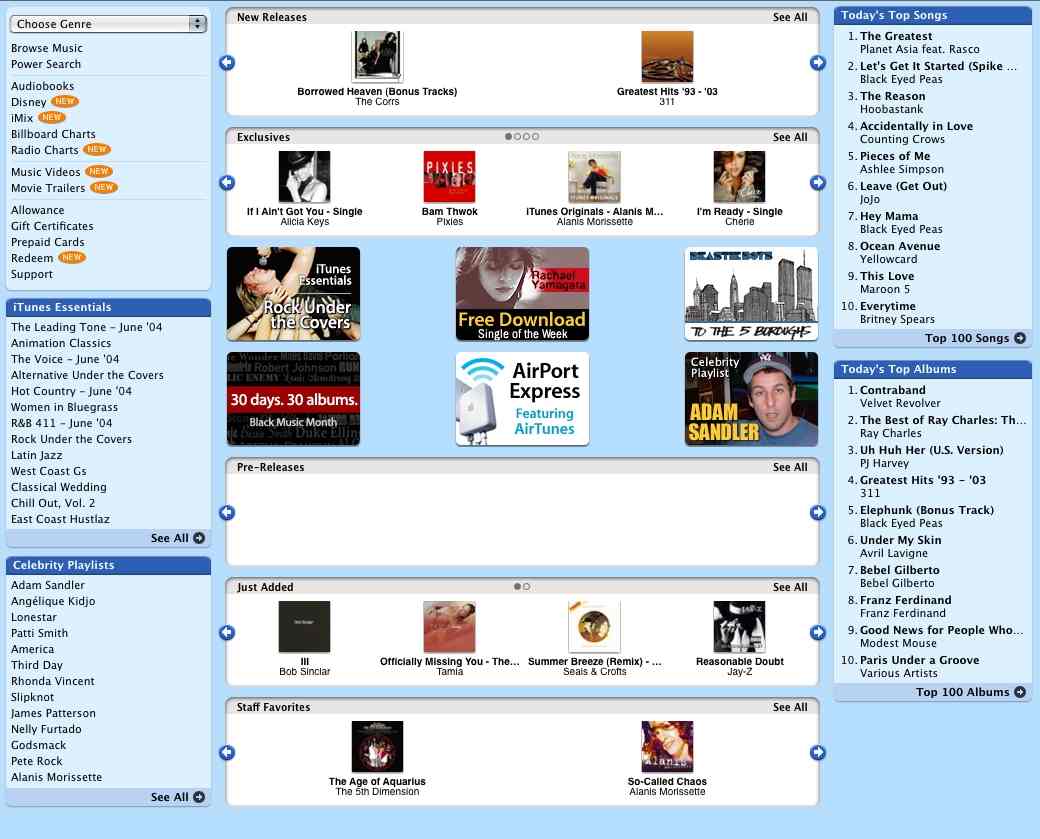Open Beastie Boys To the 5 Boroughs banner
The image size is (1040, 839).
[751, 294]
